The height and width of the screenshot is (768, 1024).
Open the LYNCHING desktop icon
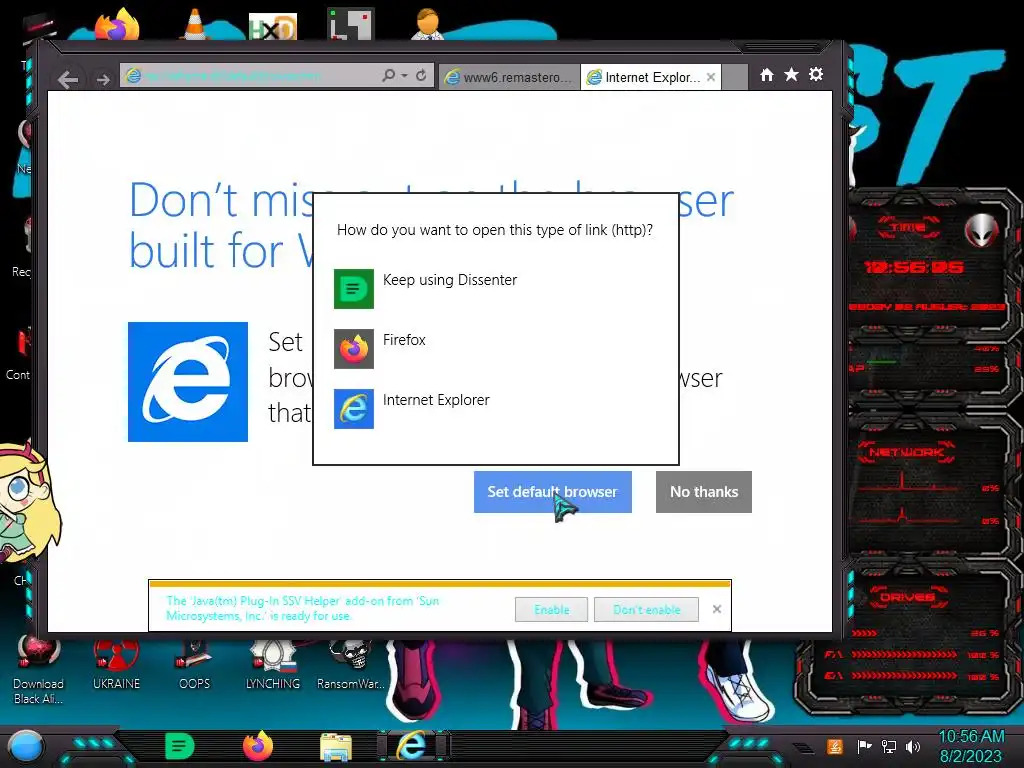272,666
